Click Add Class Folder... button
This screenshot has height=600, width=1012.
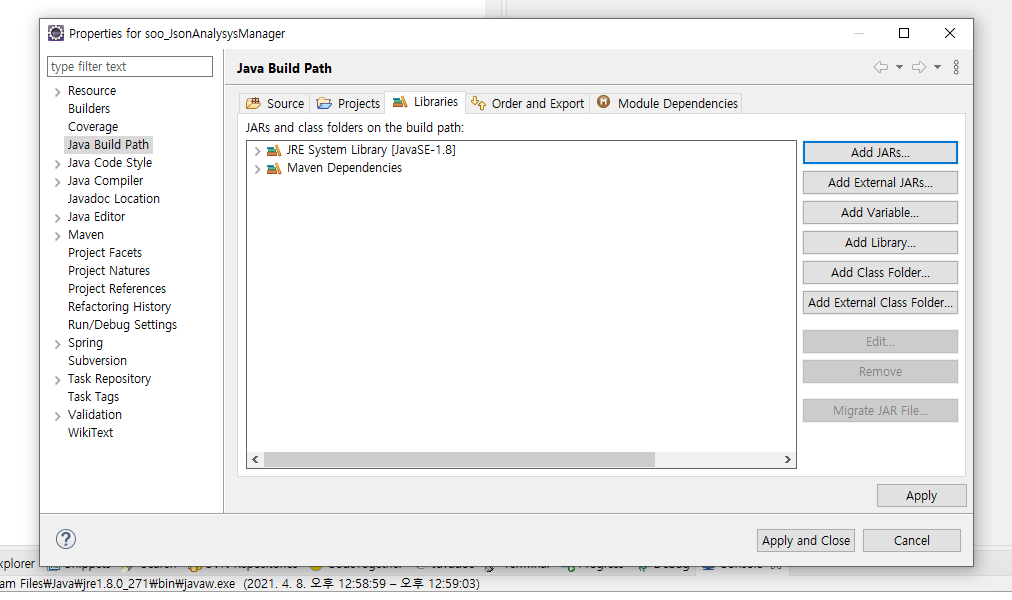tap(880, 272)
